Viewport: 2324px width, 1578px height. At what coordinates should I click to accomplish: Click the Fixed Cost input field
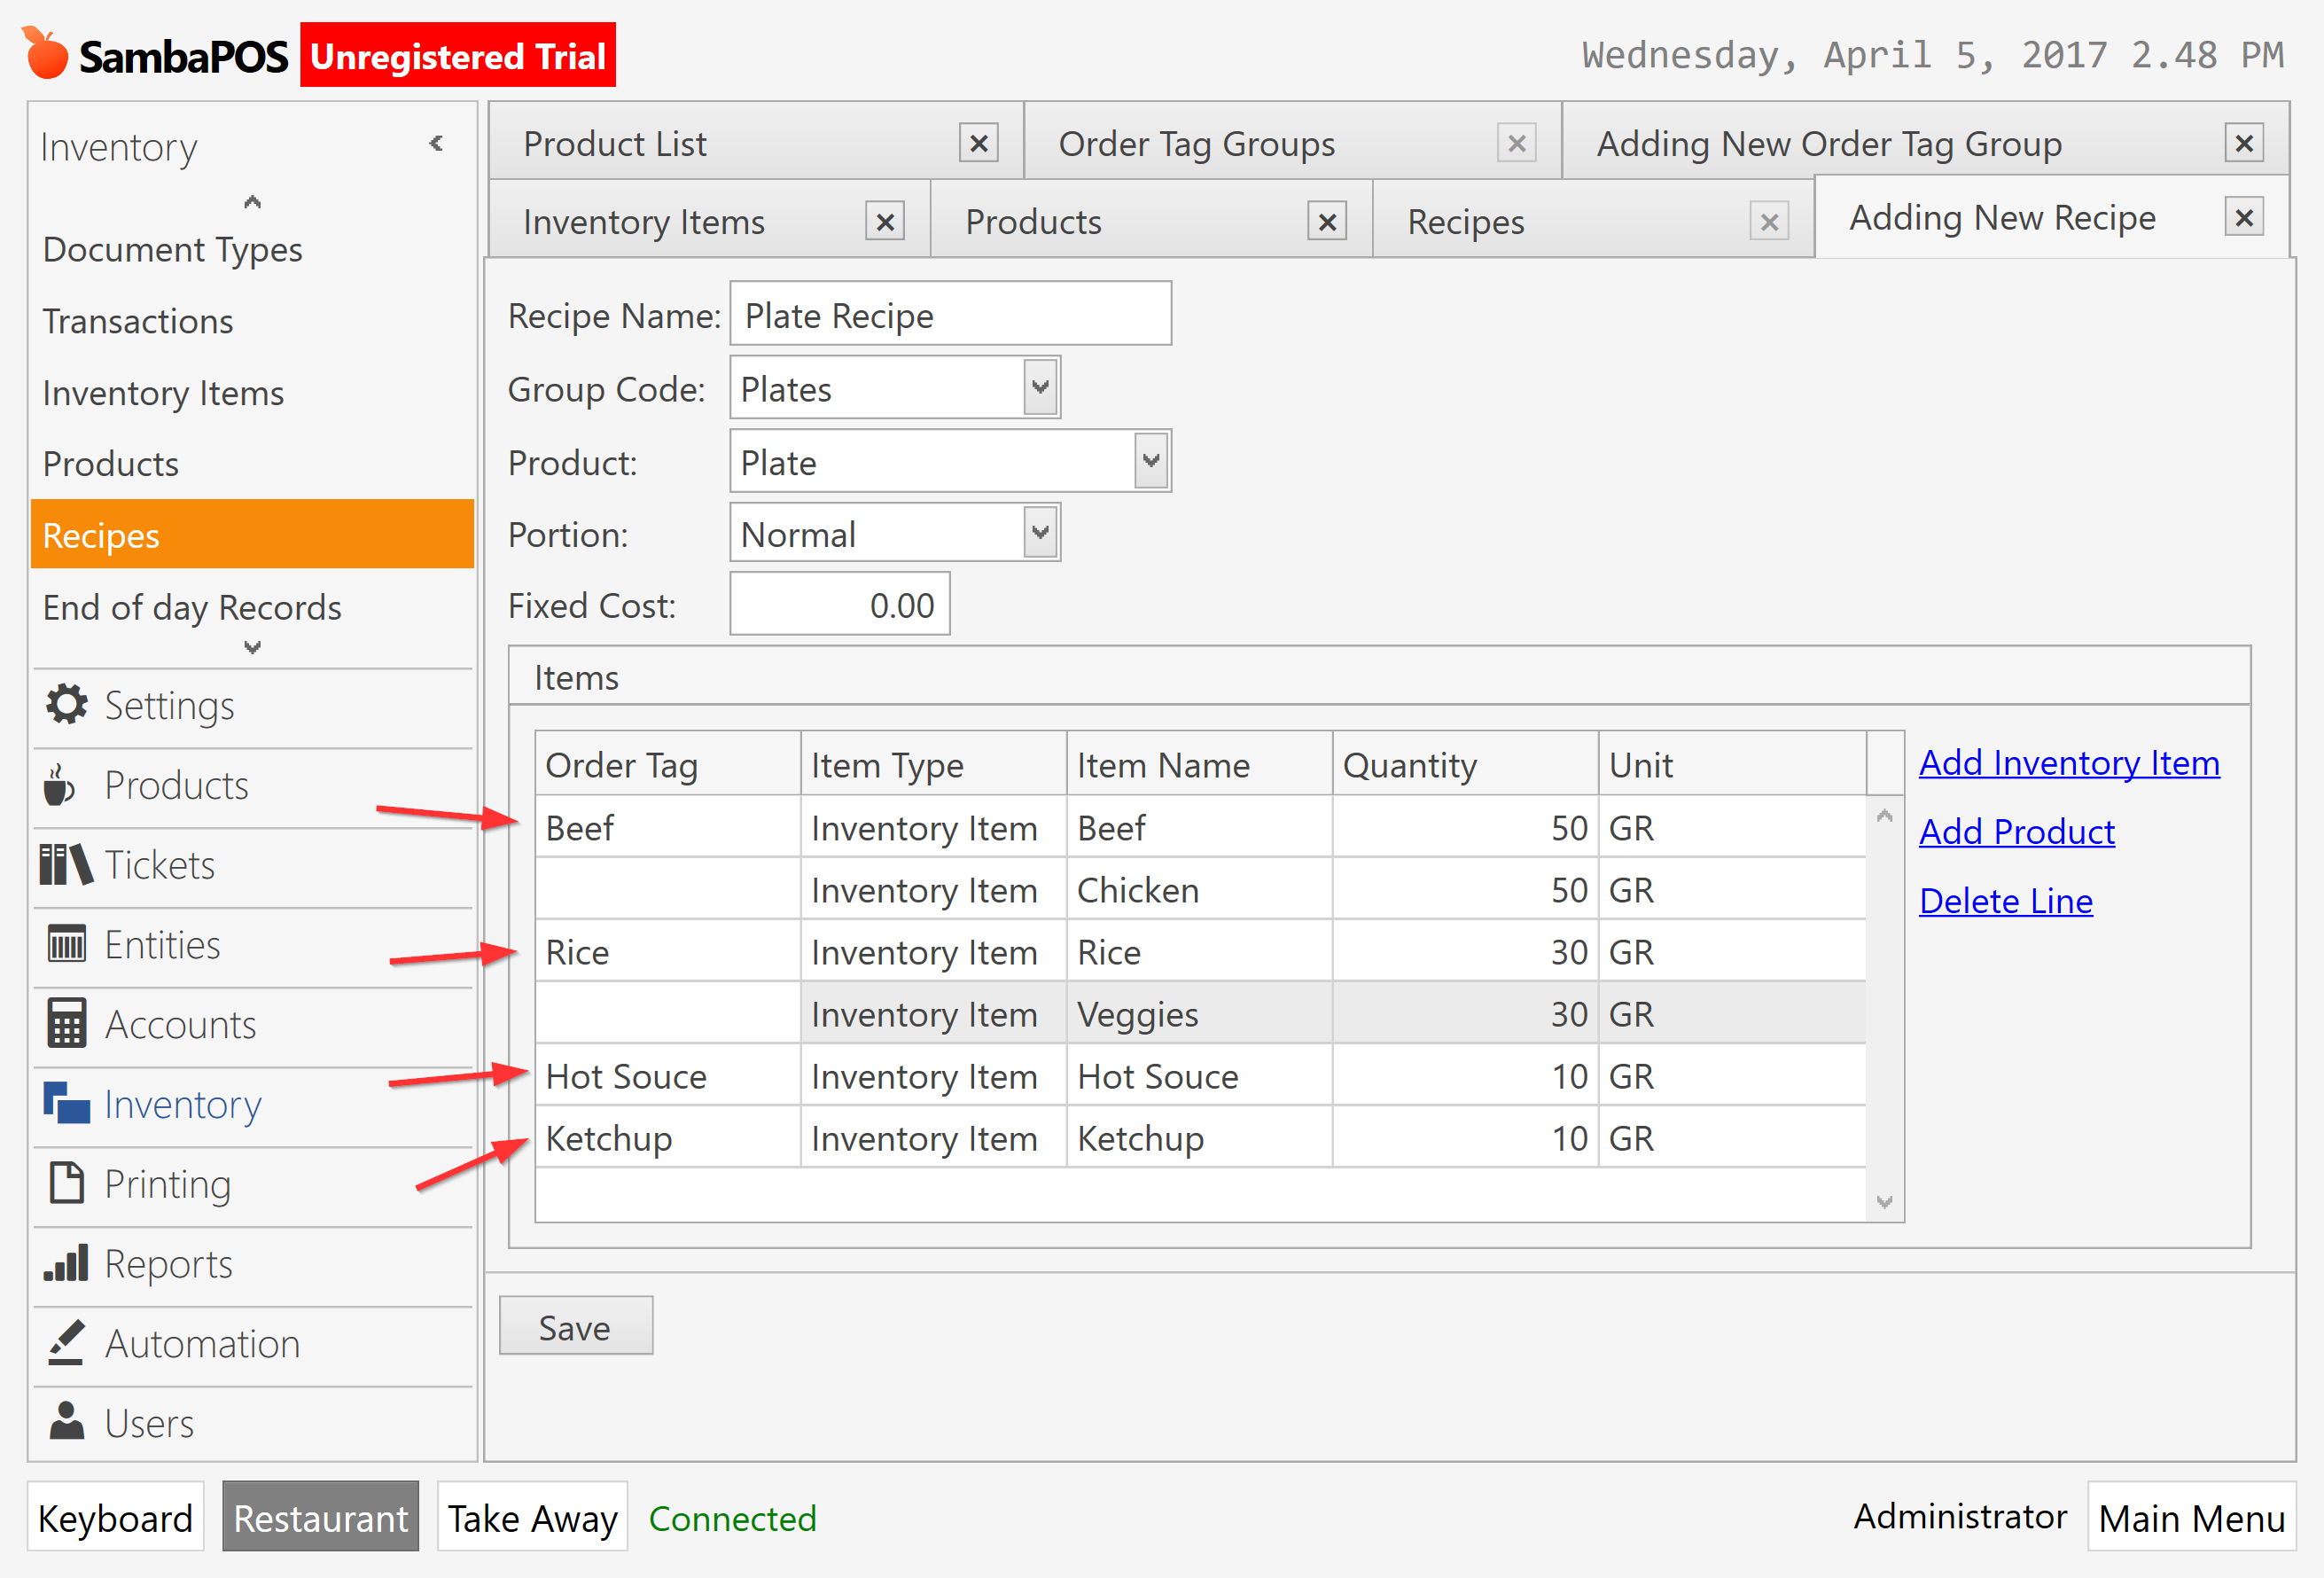point(839,604)
